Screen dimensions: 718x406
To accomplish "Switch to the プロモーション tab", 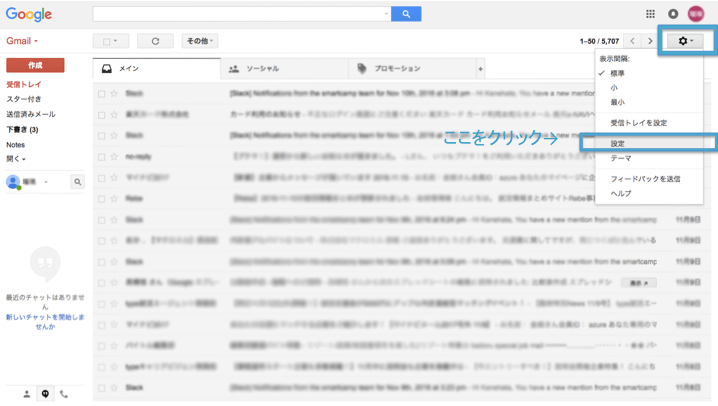I will [412, 69].
